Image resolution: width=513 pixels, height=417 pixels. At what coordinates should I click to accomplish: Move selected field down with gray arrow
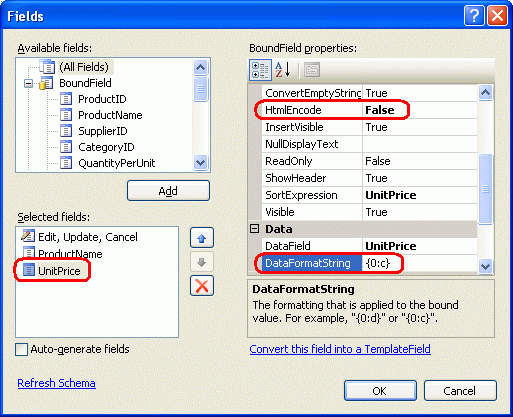(202, 262)
